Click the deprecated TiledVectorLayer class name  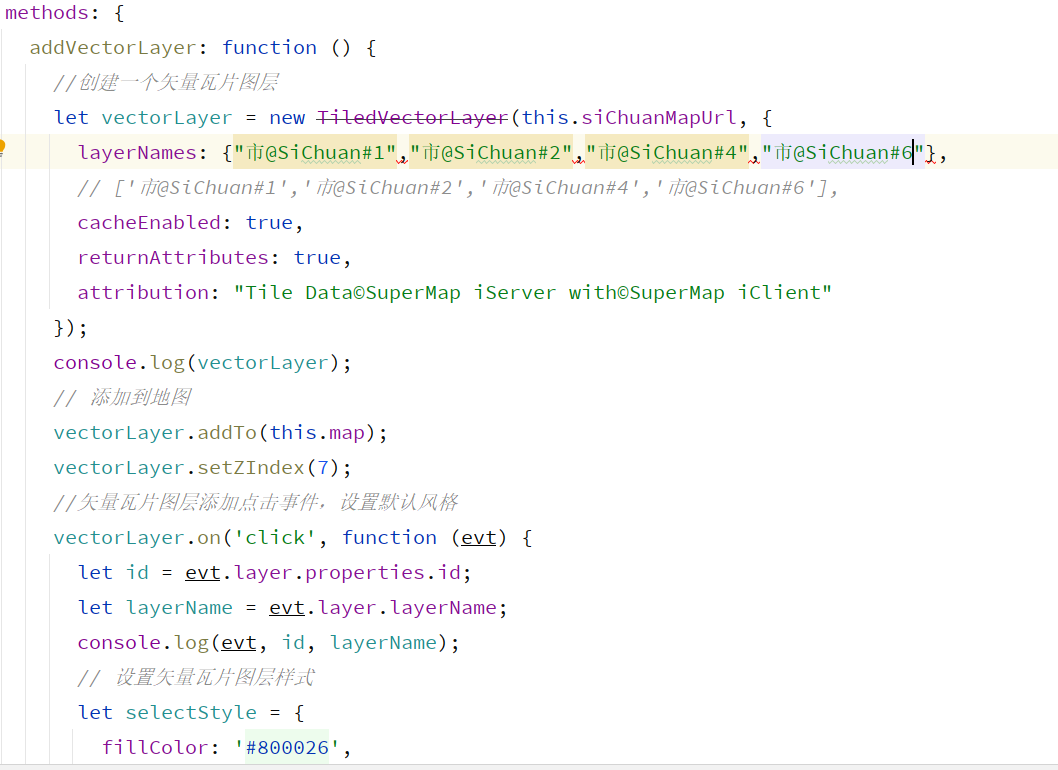pyautogui.click(x=412, y=117)
